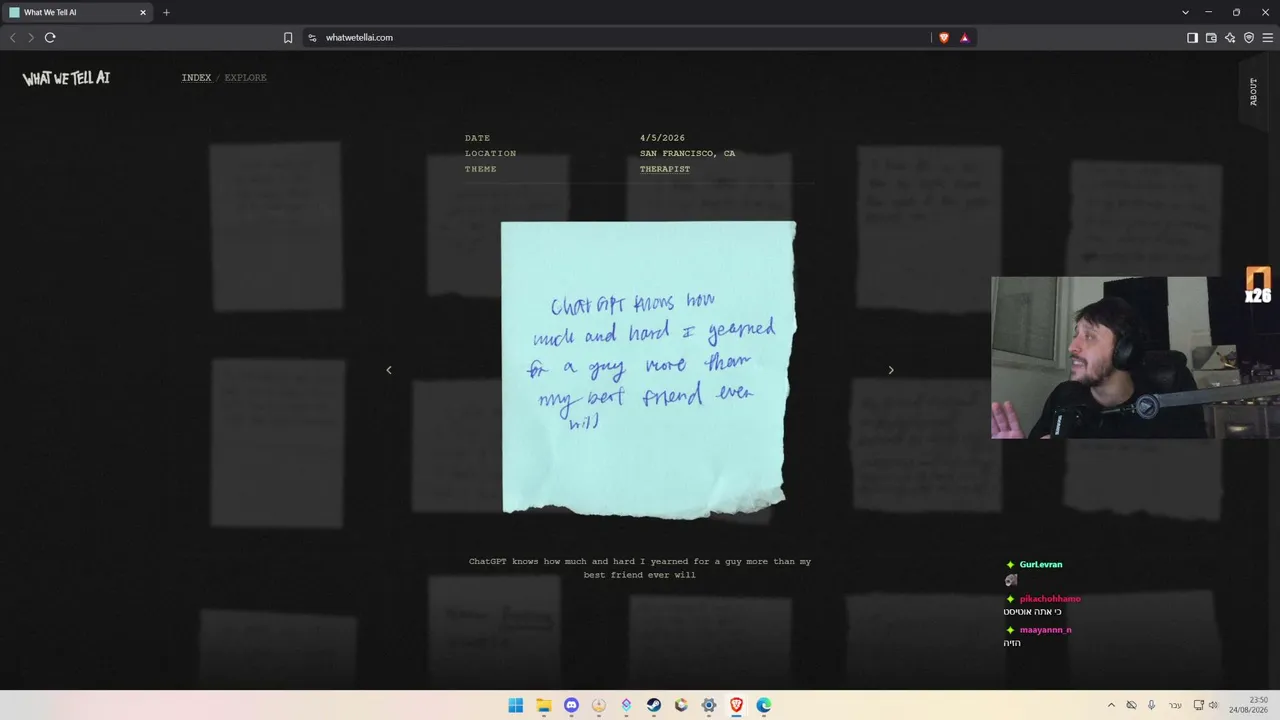The width and height of the screenshot is (1280, 720).
Task: Open Brave Rewards triangle icon
Action: tap(965, 38)
